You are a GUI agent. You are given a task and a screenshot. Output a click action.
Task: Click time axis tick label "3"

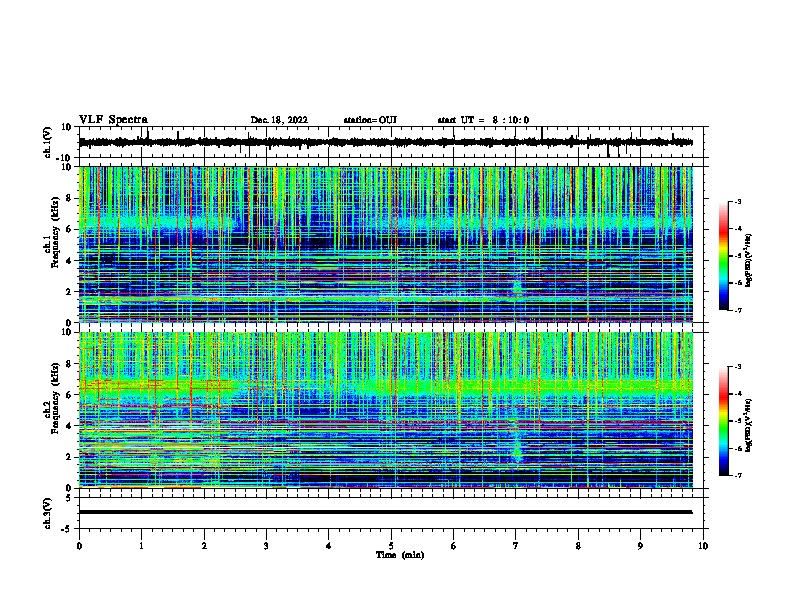pos(266,546)
